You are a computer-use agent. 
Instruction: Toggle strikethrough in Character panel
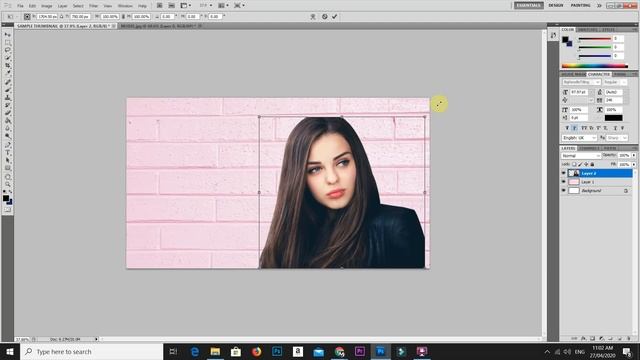pyautogui.click(x=622, y=128)
